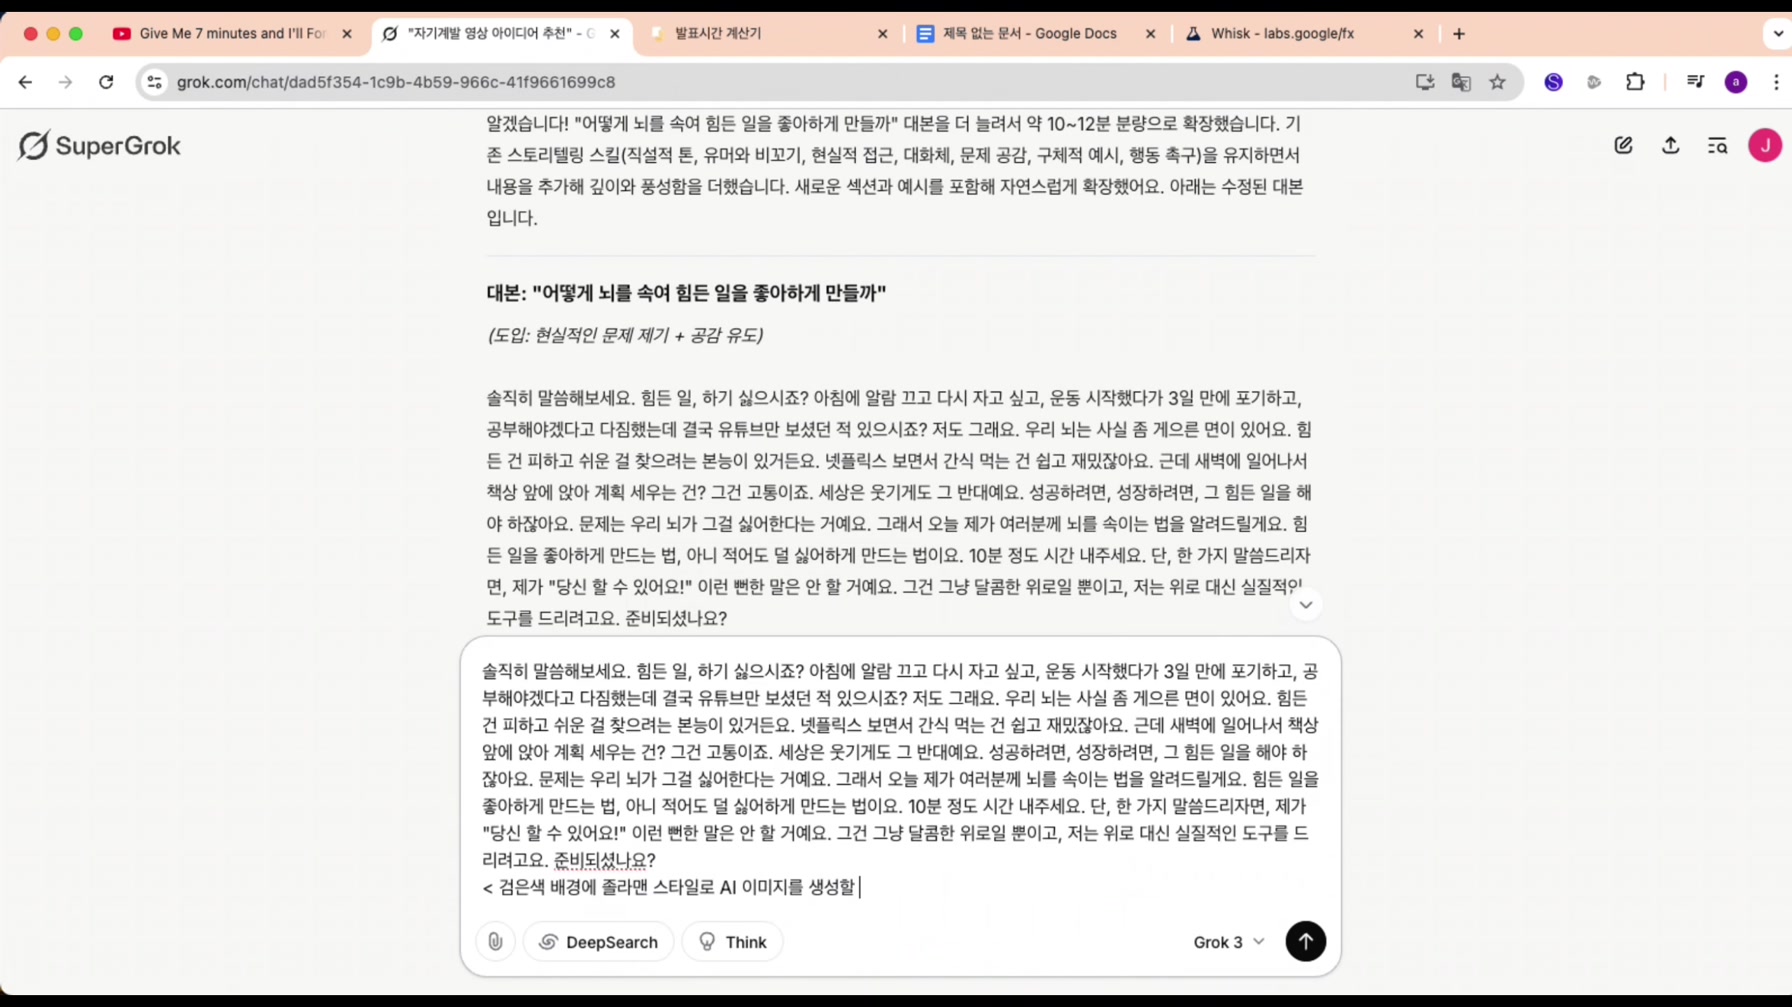Toggle DeepSearch mode
This screenshot has height=1007, width=1792.
click(598, 942)
